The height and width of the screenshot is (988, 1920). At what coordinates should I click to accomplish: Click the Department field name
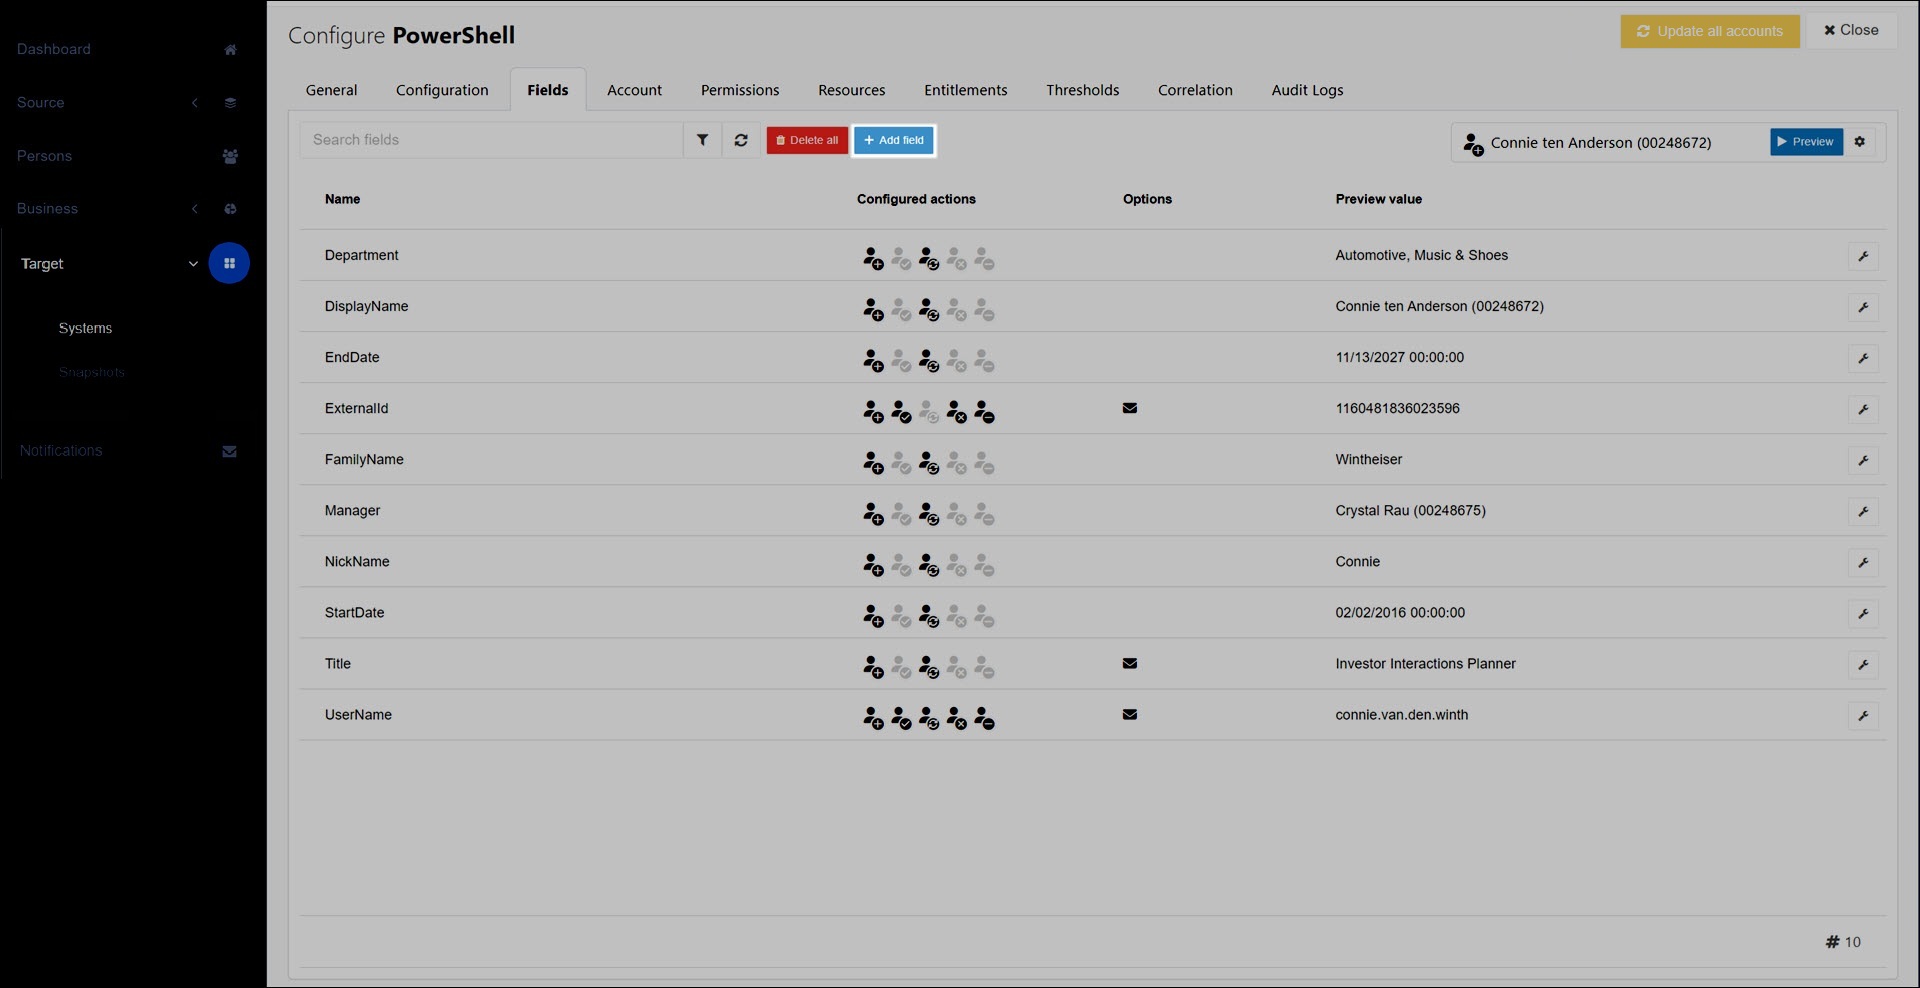361,255
